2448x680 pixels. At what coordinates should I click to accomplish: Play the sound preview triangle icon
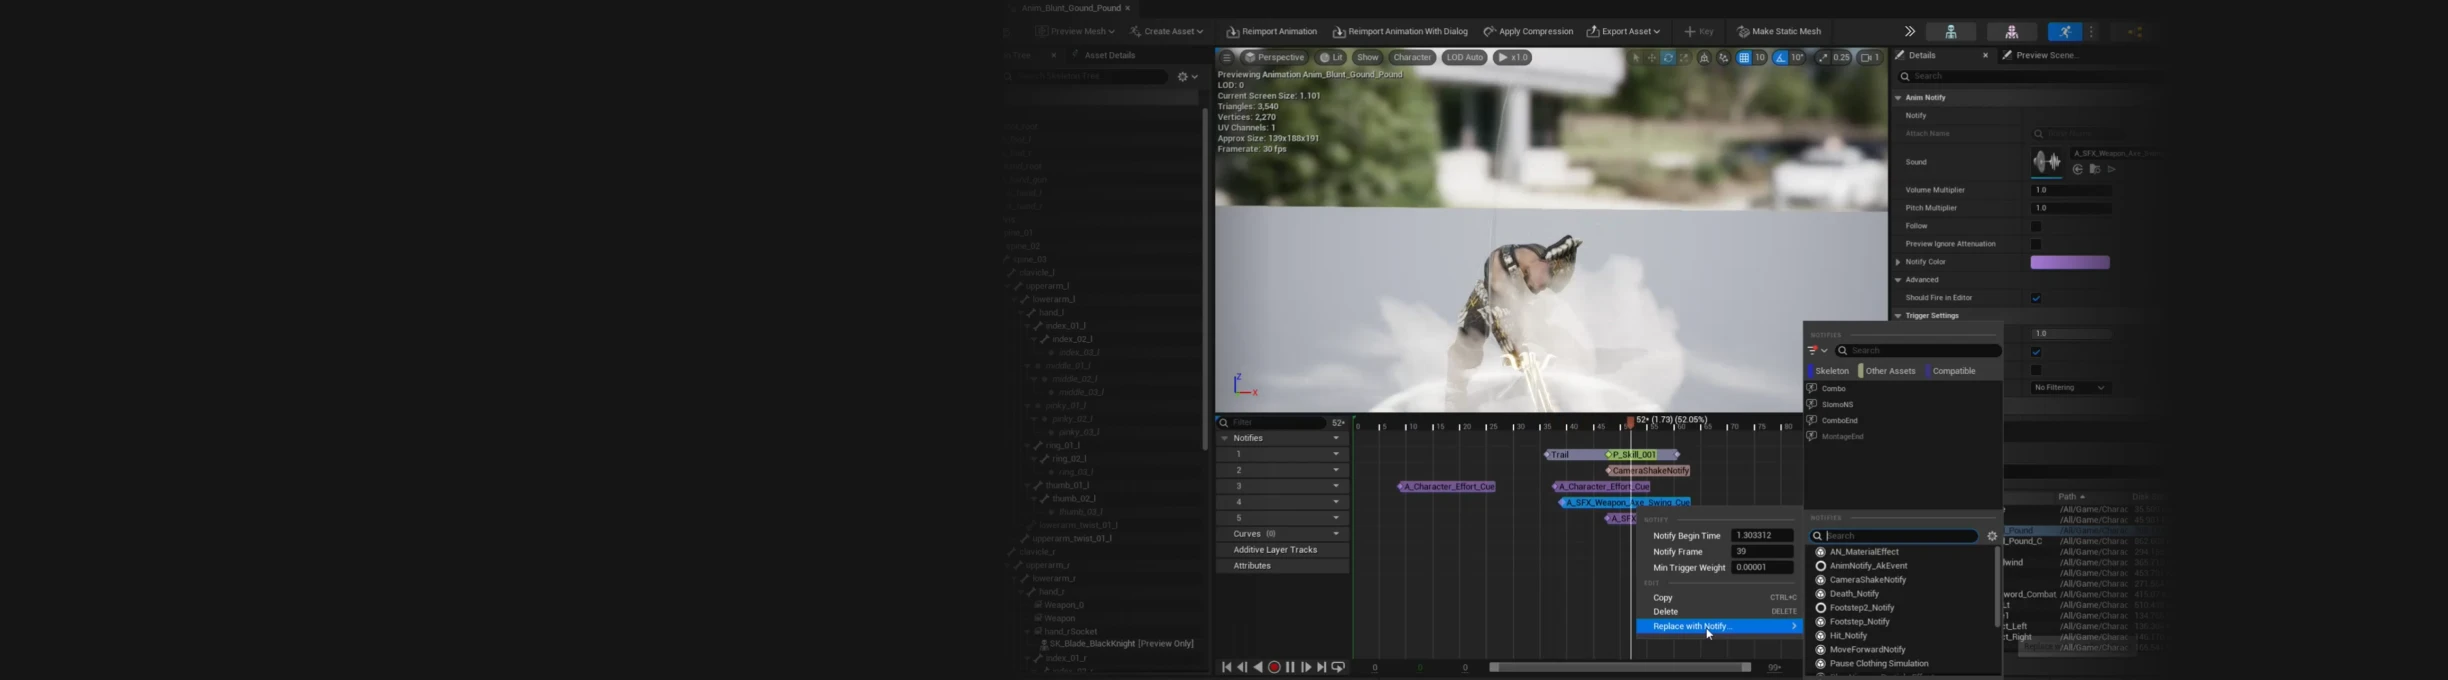(x=2111, y=169)
